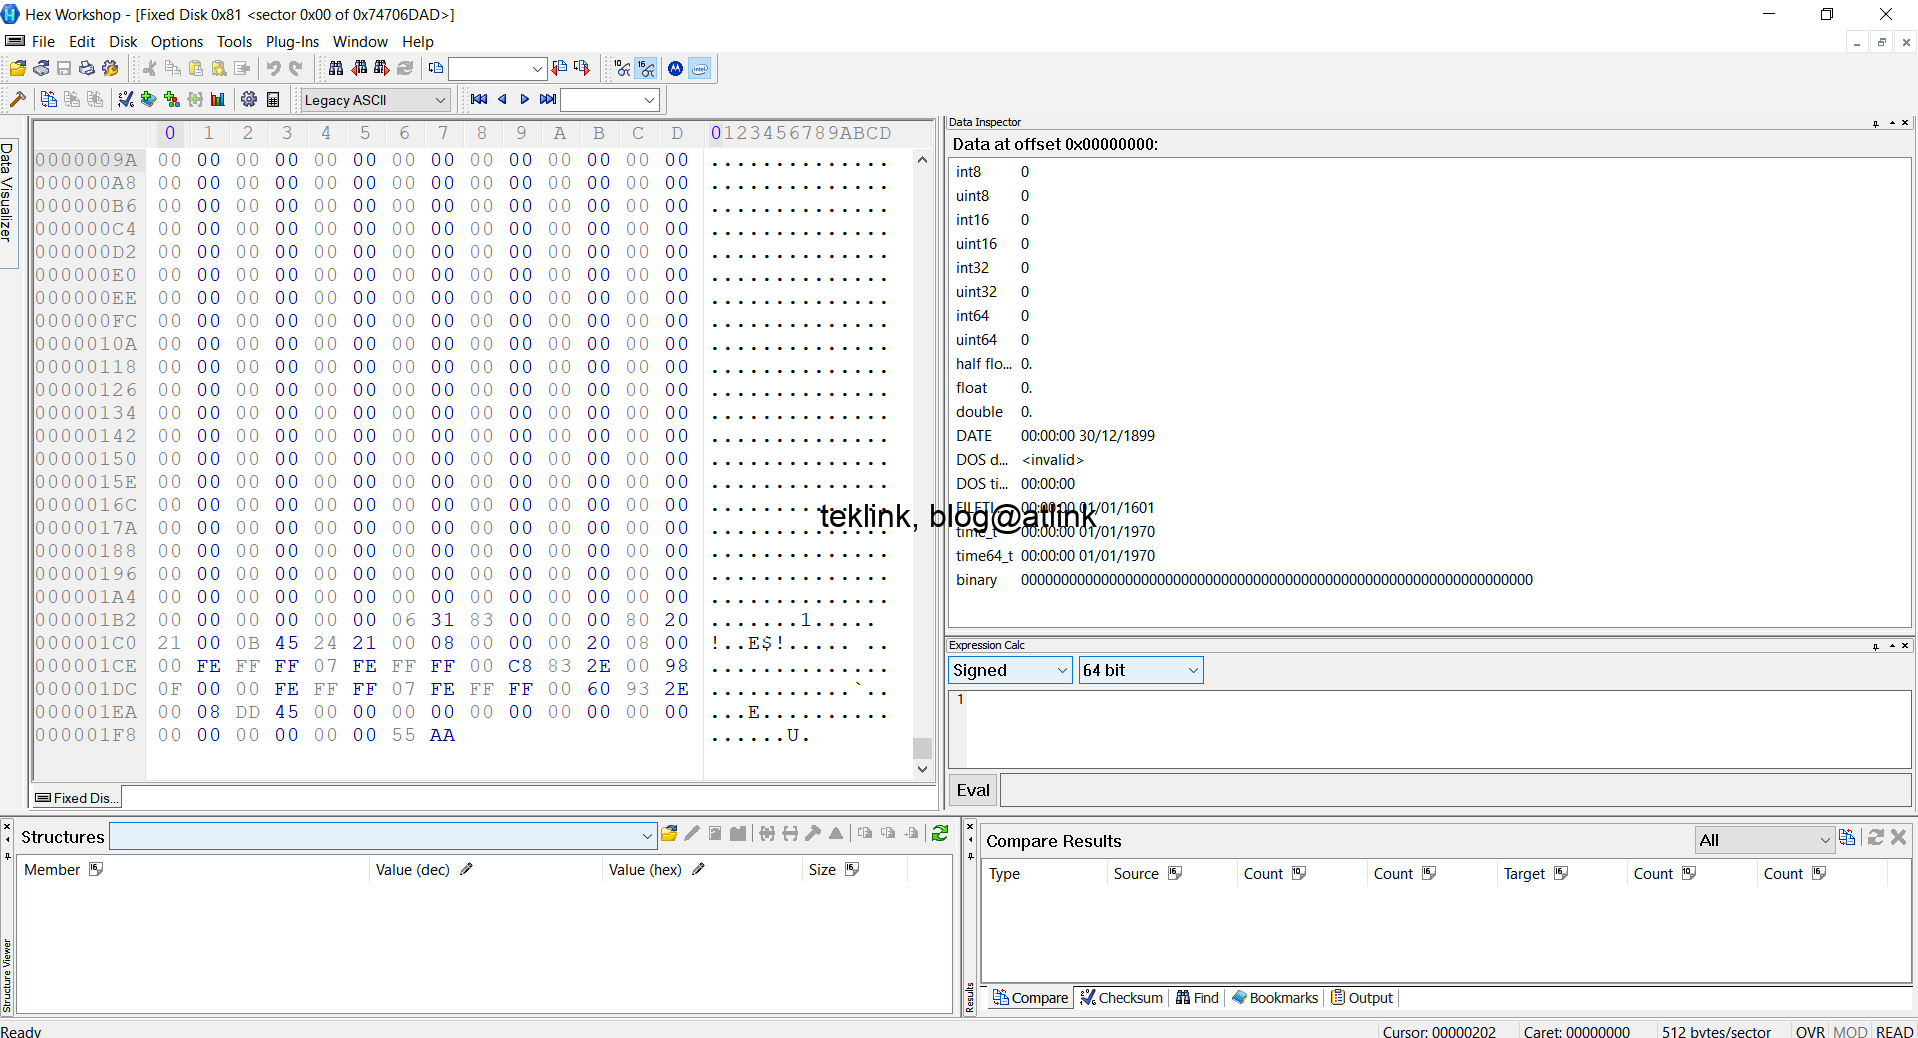Open the Signed dropdown in Expression Calc
Viewport: 1918px width, 1038px height.
point(1010,670)
